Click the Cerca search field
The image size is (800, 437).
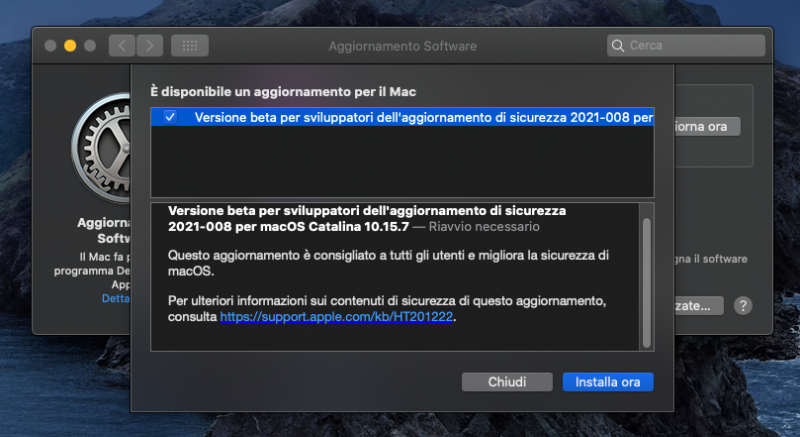pyautogui.click(x=686, y=46)
